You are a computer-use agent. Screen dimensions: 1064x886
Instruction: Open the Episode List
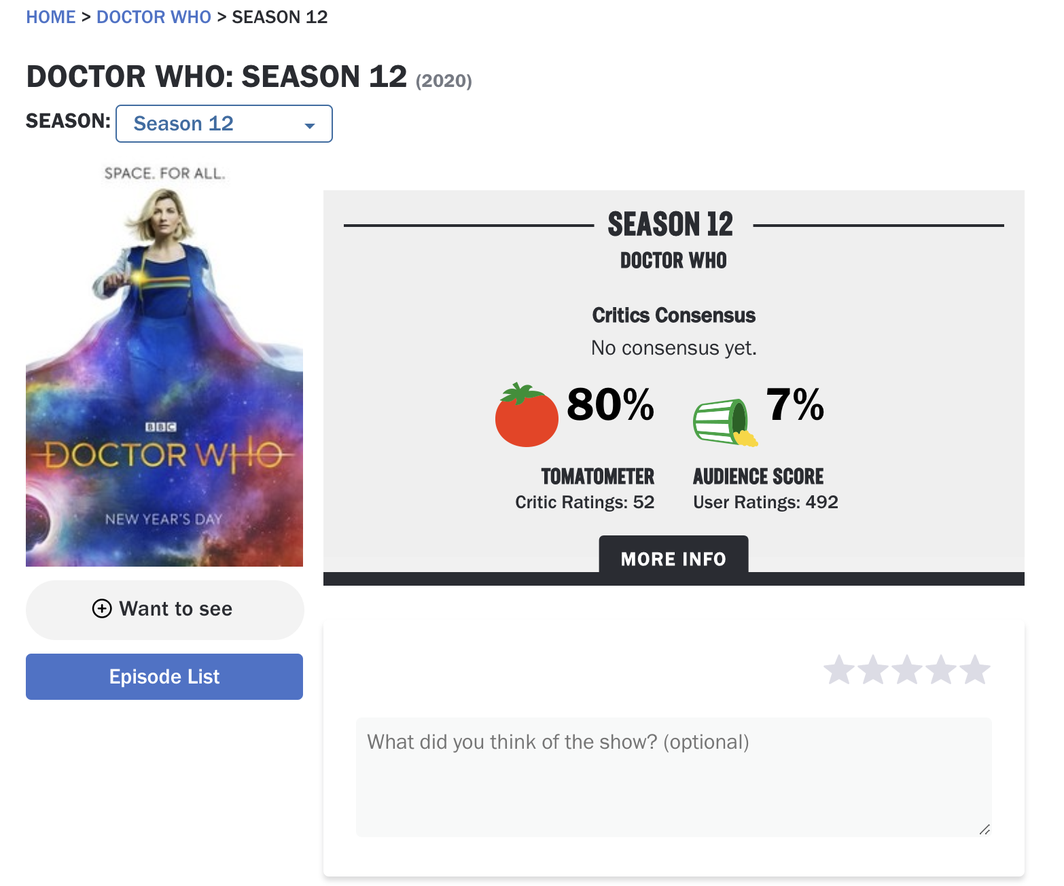164,677
